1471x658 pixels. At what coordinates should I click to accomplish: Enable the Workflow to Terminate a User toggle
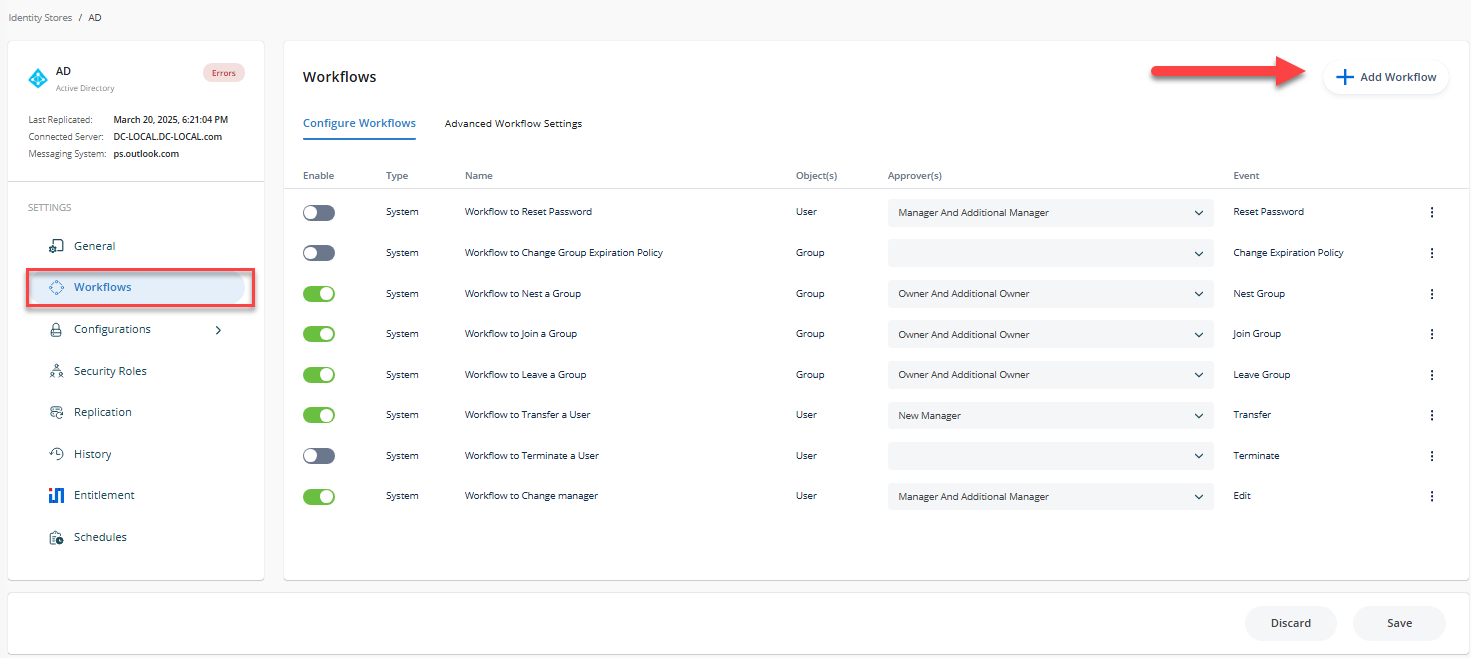click(x=319, y=456)
